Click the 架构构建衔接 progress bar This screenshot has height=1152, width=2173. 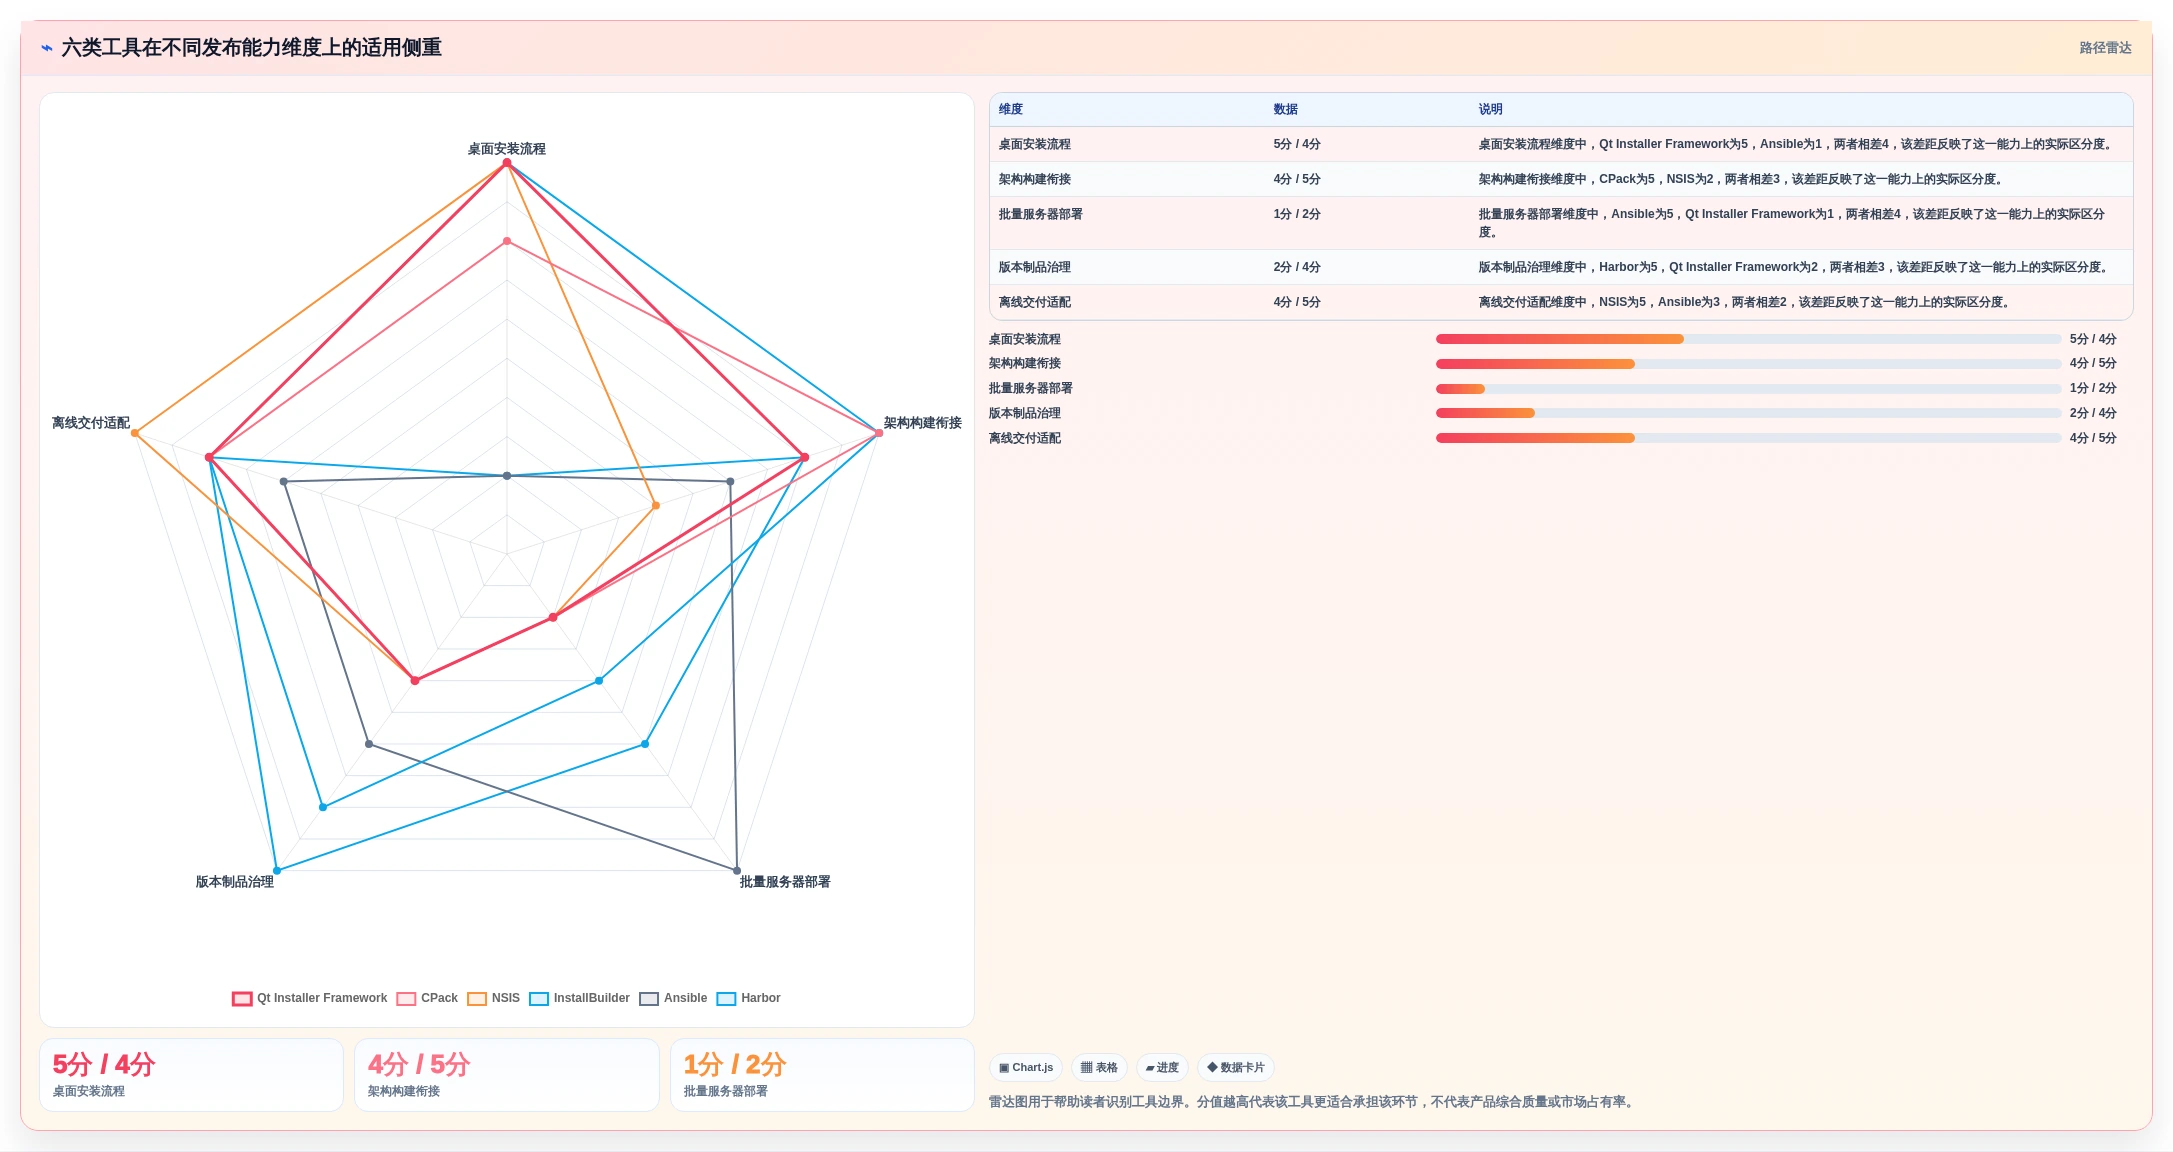click(1748, 364)
